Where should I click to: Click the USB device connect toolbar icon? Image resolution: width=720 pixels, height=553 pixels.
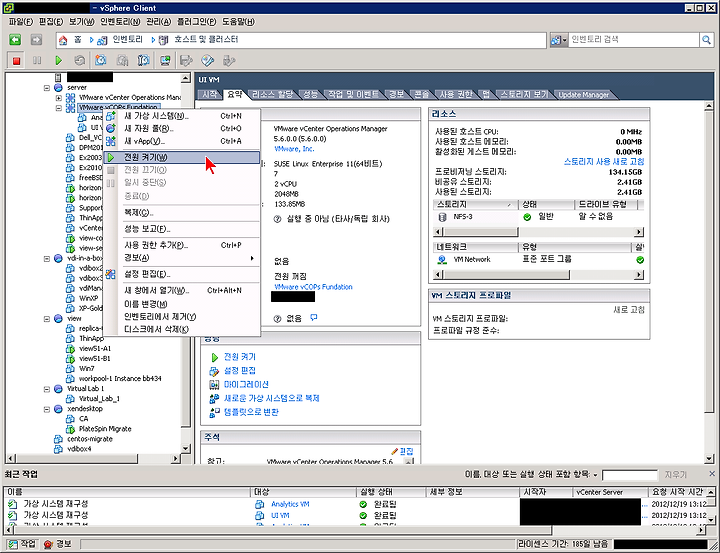pyautogui.click(x=229, y=60)
